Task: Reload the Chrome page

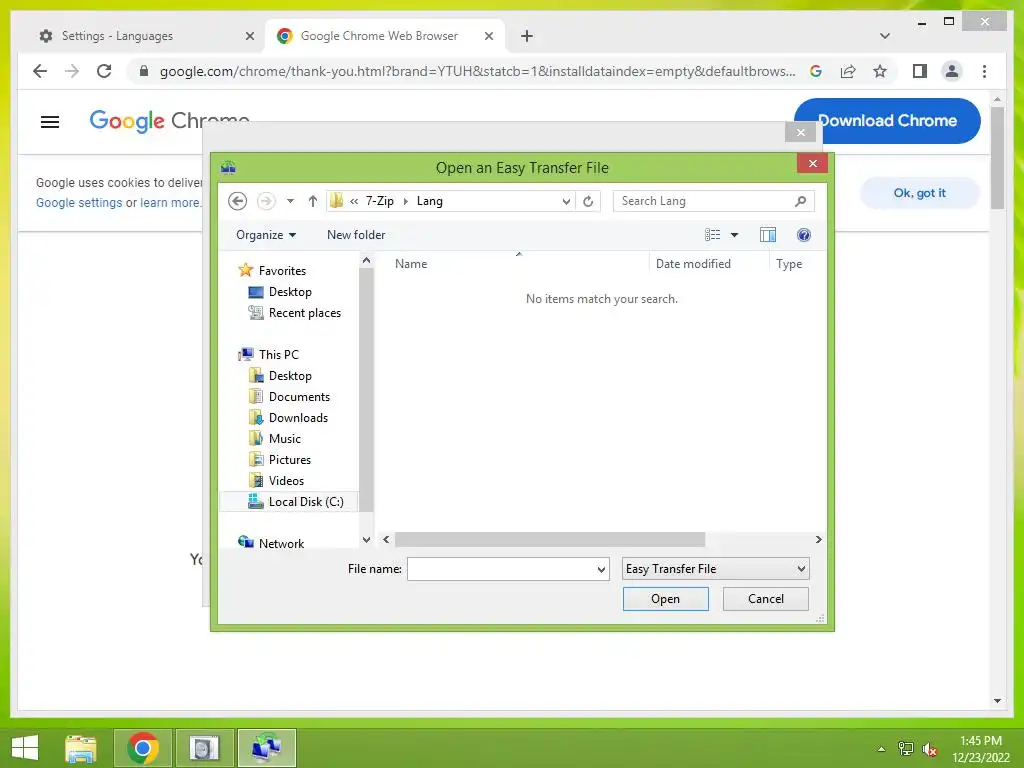Action: pyautogui.click(x=104, y=71)
